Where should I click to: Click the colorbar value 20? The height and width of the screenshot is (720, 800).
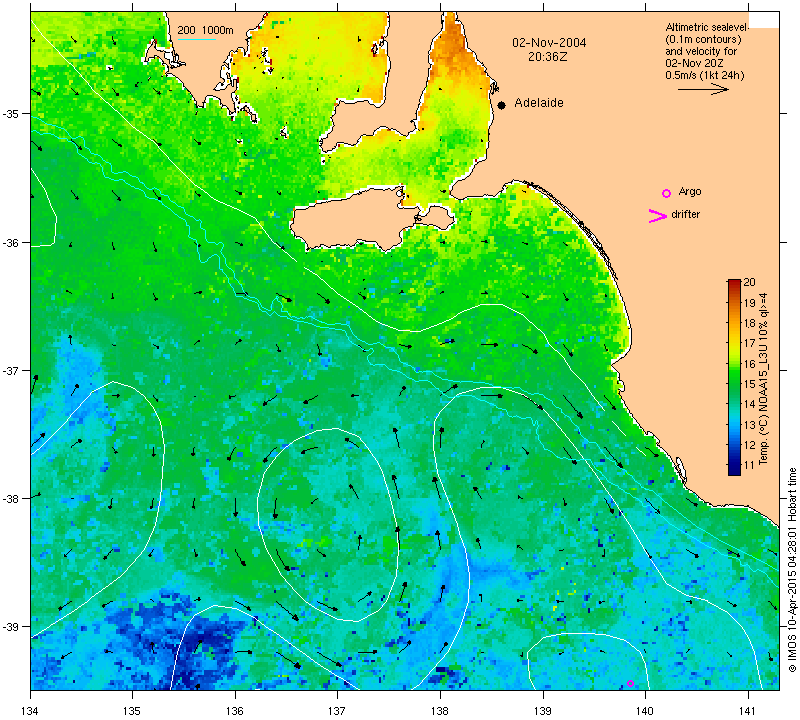pyautogui.click(x=749, y=282)
